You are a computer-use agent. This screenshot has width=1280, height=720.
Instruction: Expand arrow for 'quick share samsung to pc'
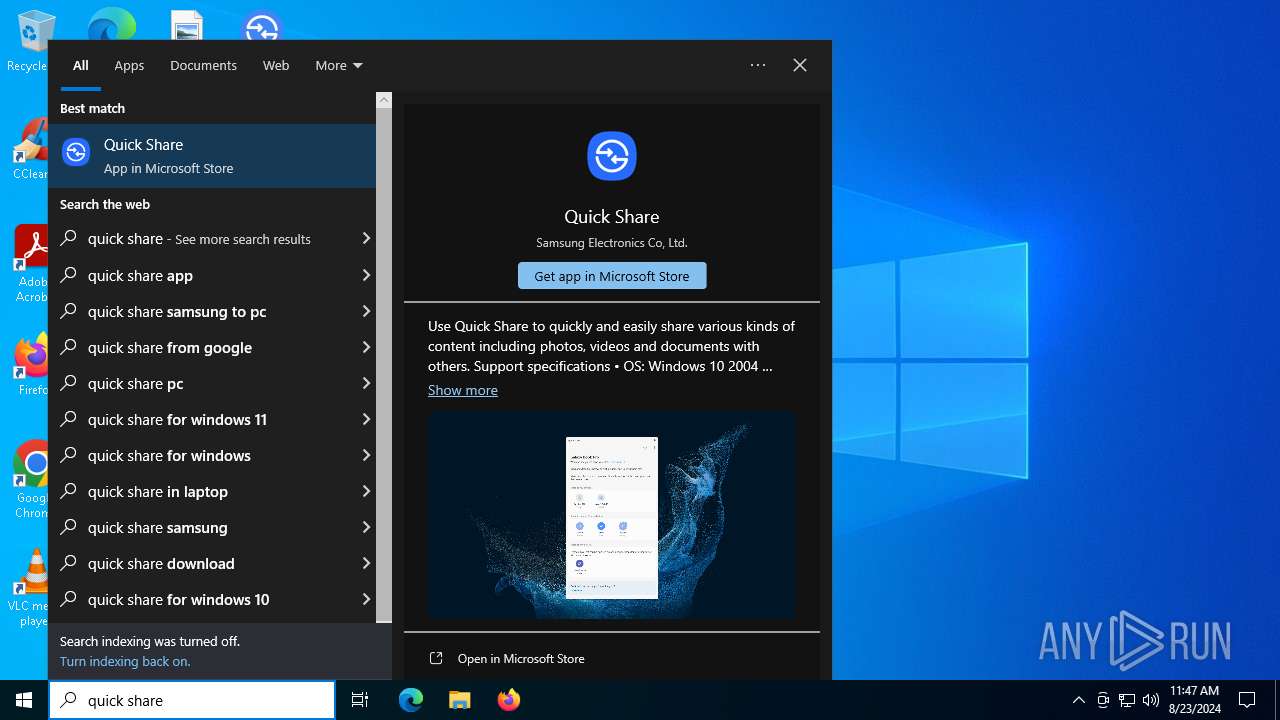[x=366, y=311]
